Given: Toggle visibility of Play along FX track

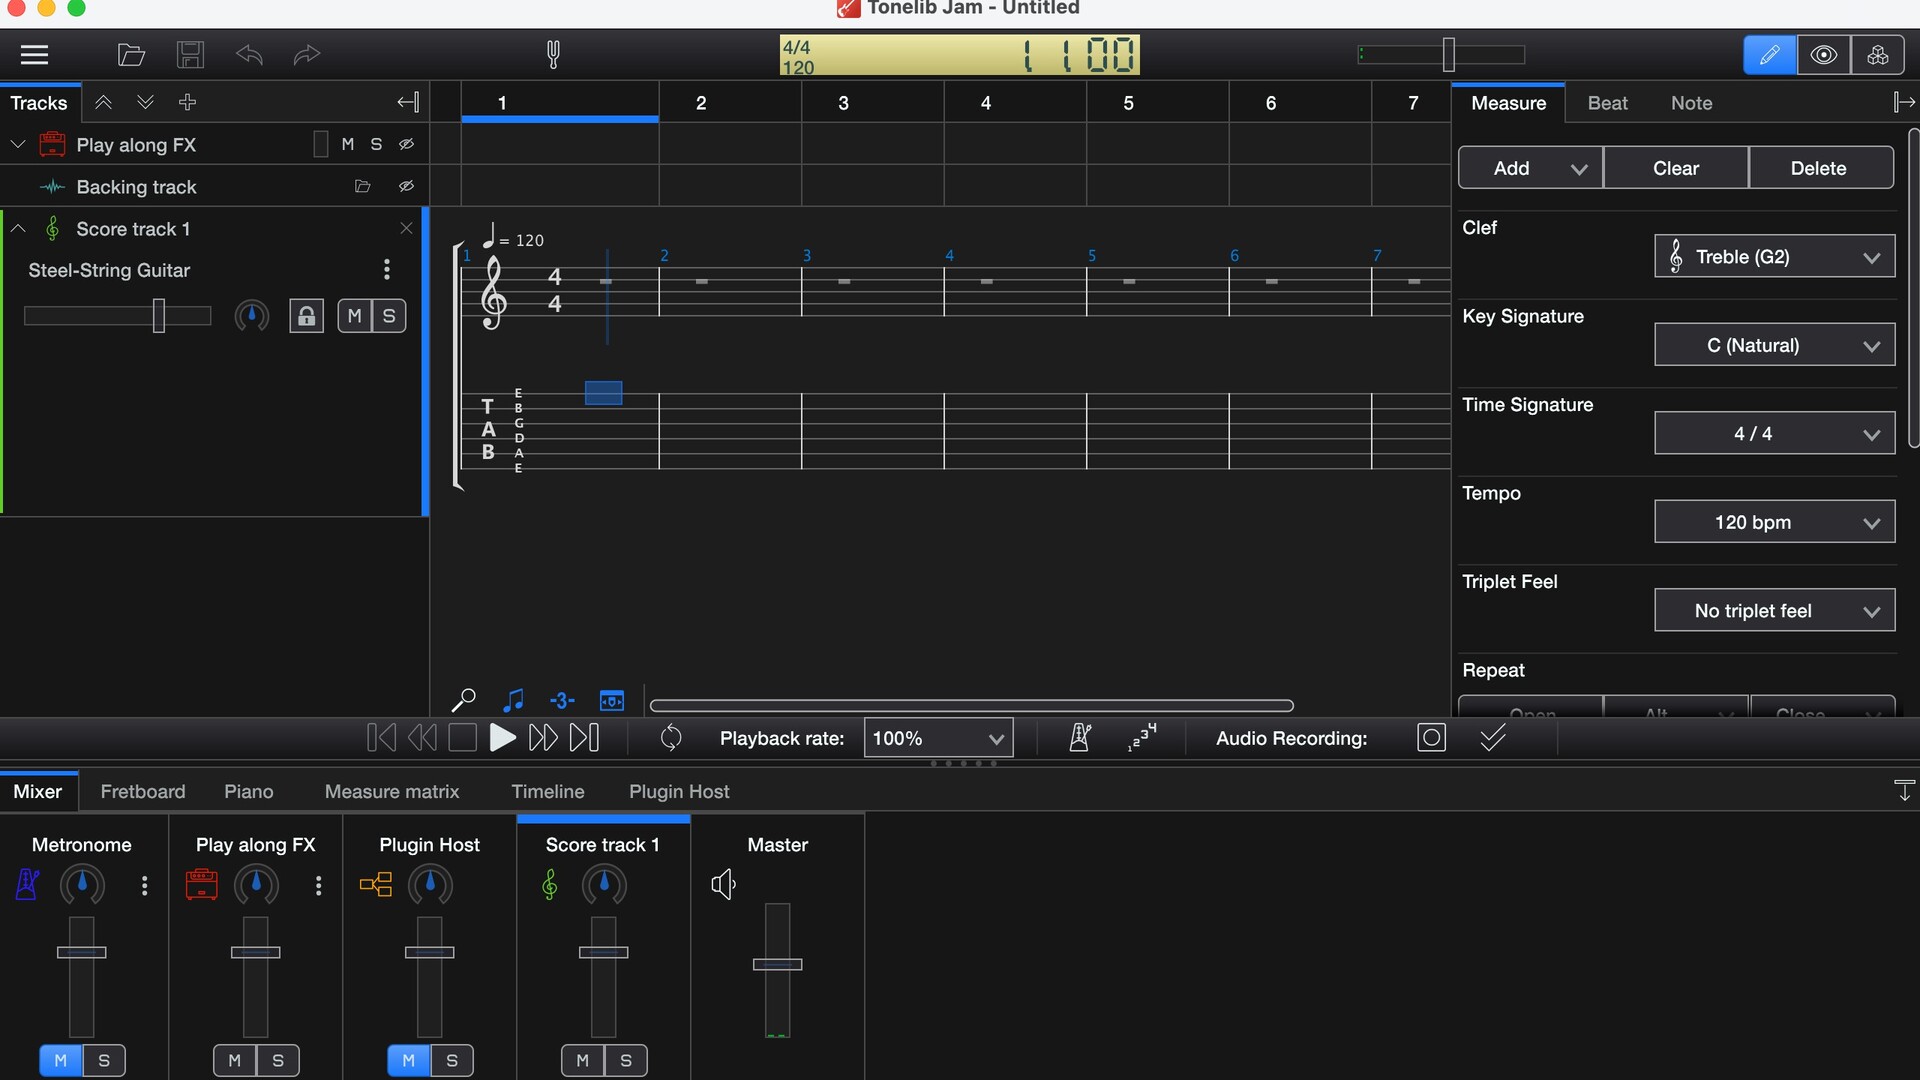Looking at the screenshot, I should (406, 145).
